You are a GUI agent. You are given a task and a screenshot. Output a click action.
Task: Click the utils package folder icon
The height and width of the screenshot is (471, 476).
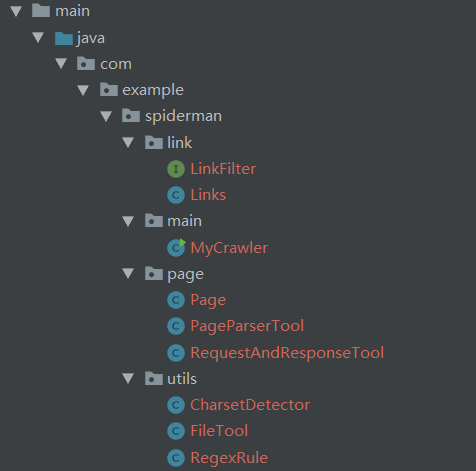(154, 378)
